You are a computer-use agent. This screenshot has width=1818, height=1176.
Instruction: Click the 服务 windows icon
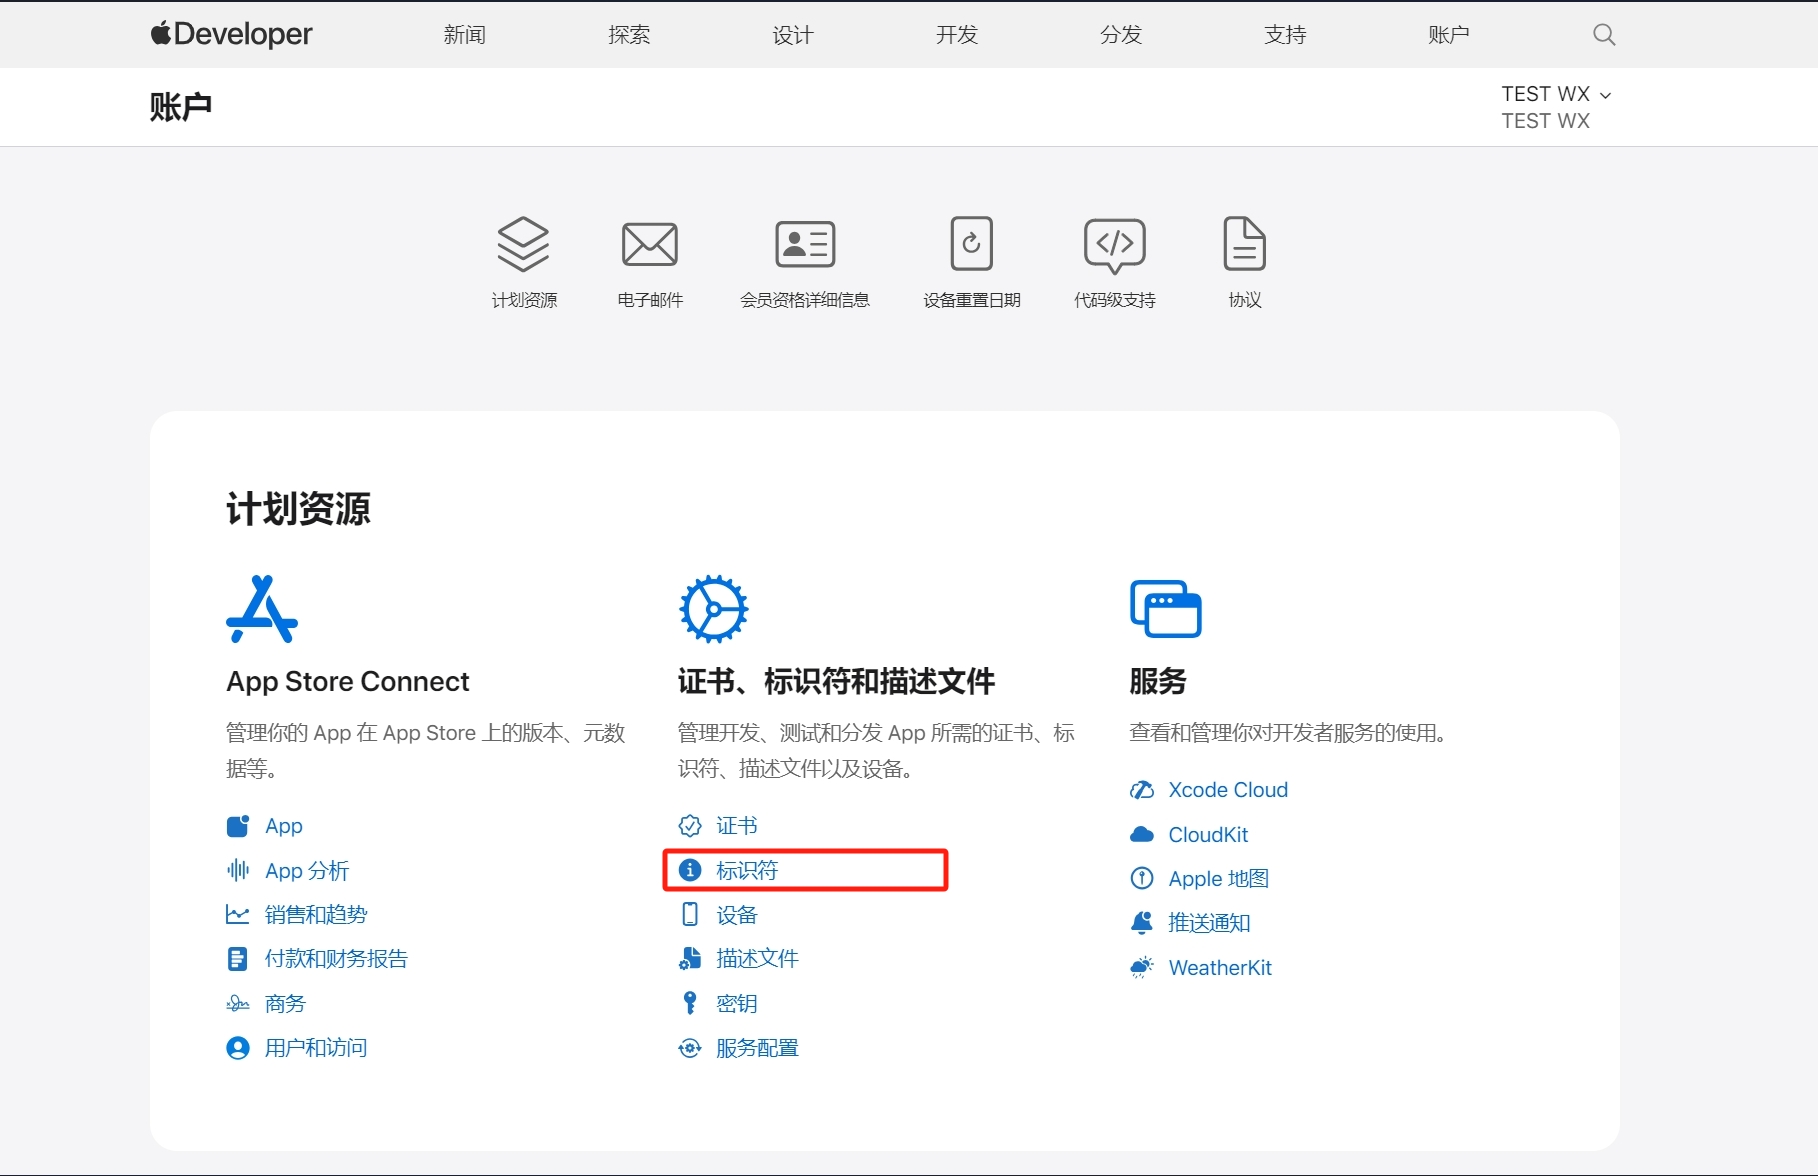click(1165, 609)
